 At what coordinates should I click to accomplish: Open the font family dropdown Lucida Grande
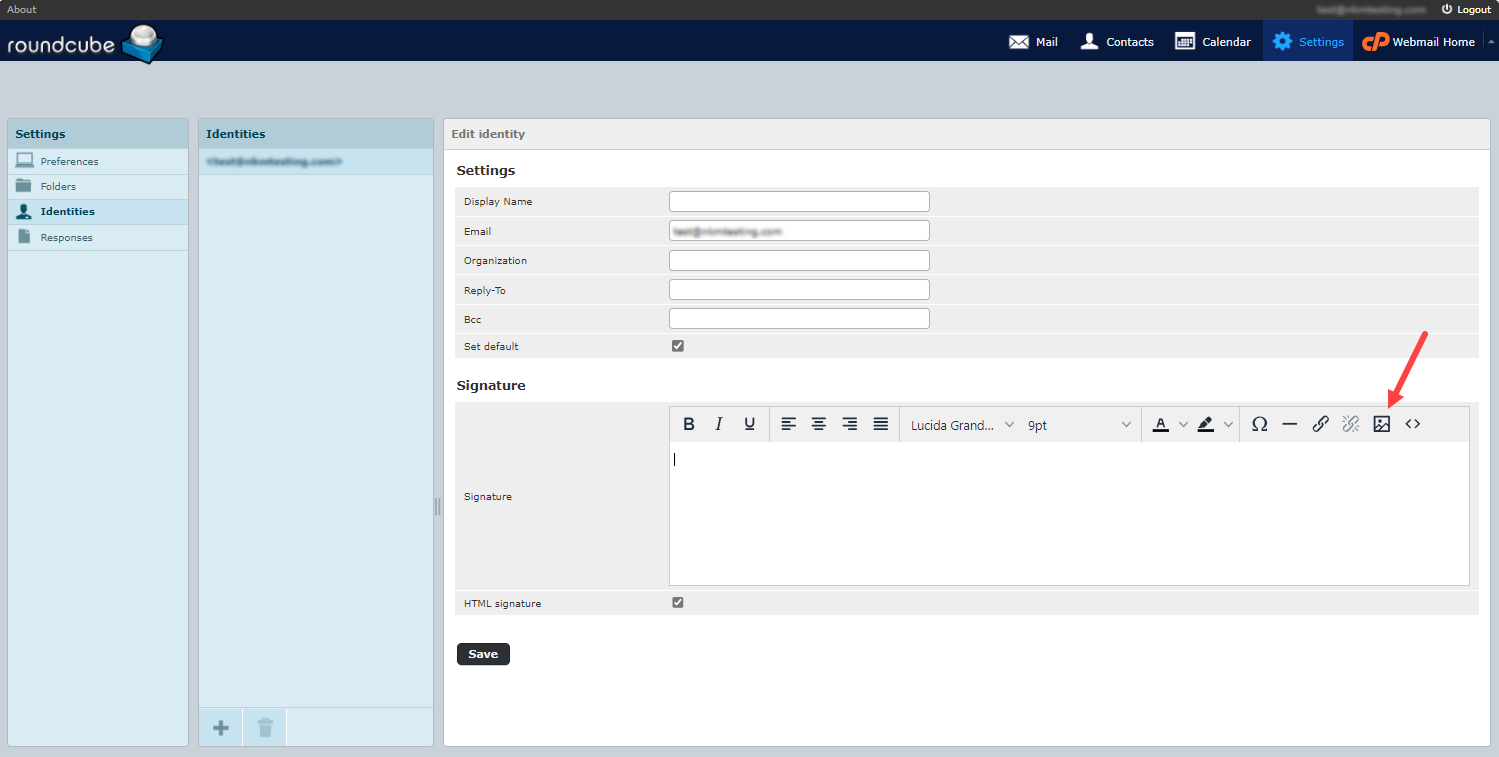[962, 425]
